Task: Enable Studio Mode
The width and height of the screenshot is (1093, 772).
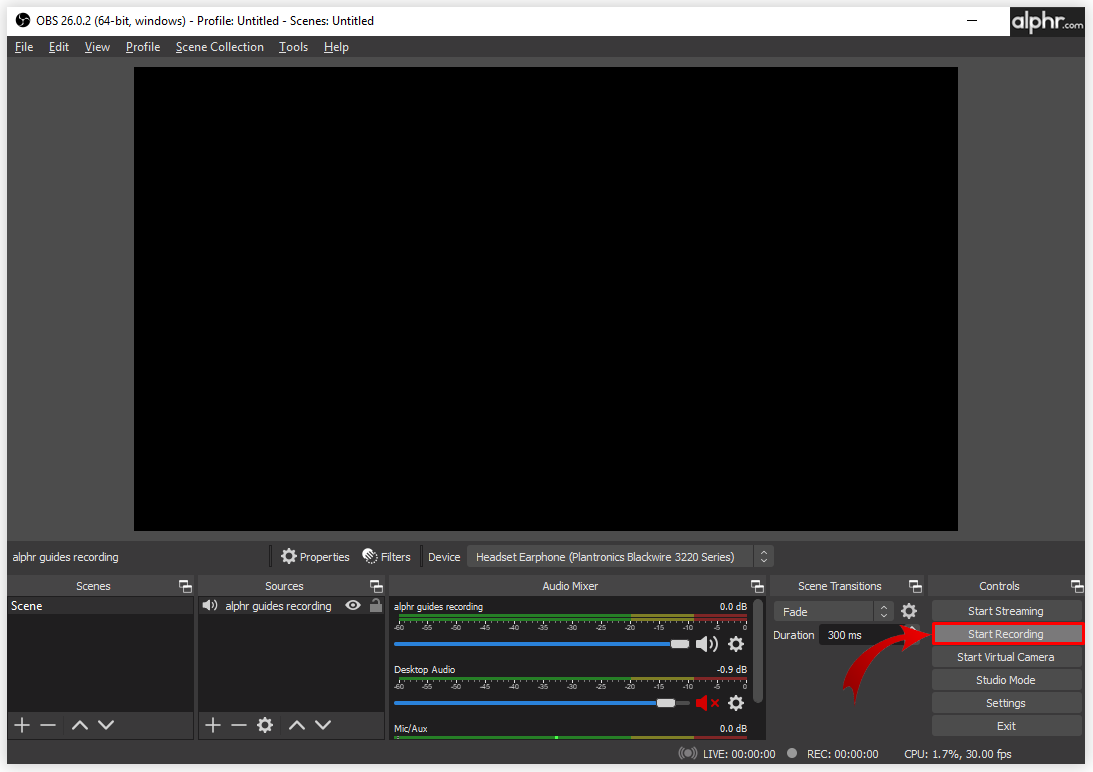Action: click(x=1005, y=680)
